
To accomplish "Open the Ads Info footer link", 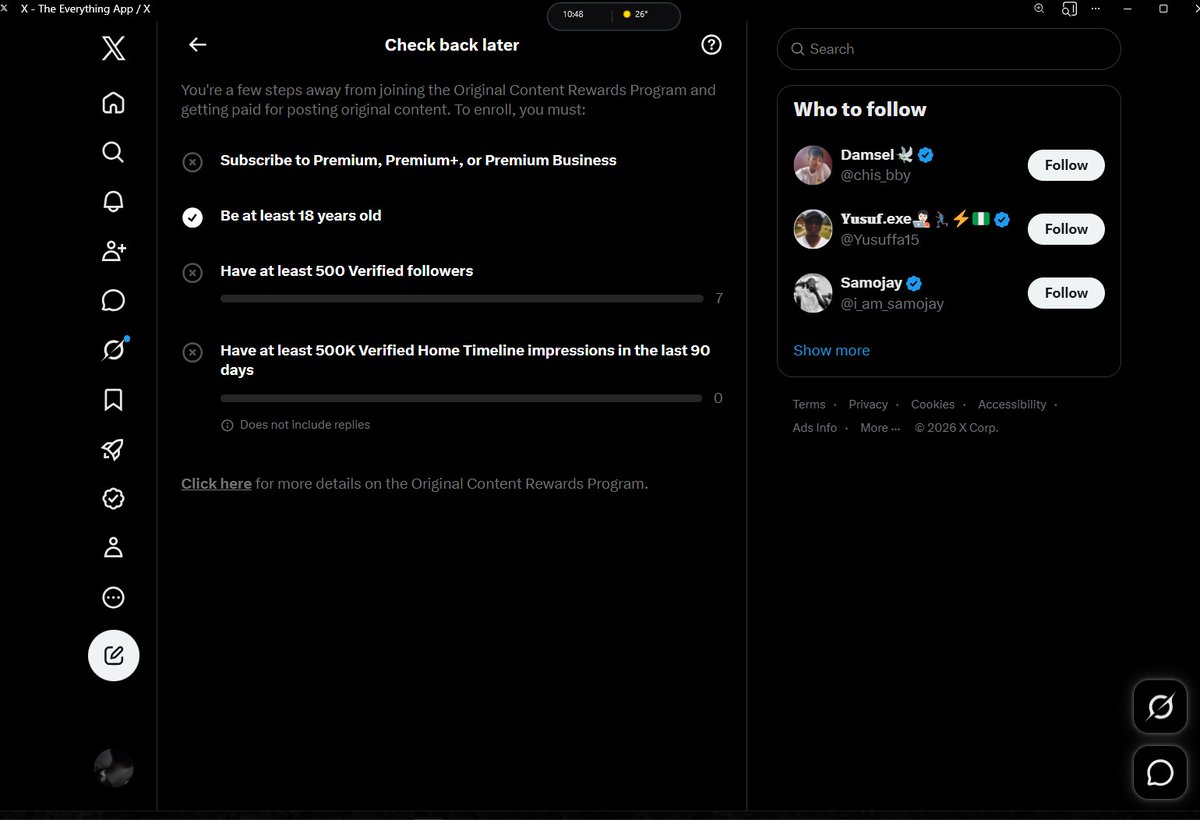I will [815, 427].
